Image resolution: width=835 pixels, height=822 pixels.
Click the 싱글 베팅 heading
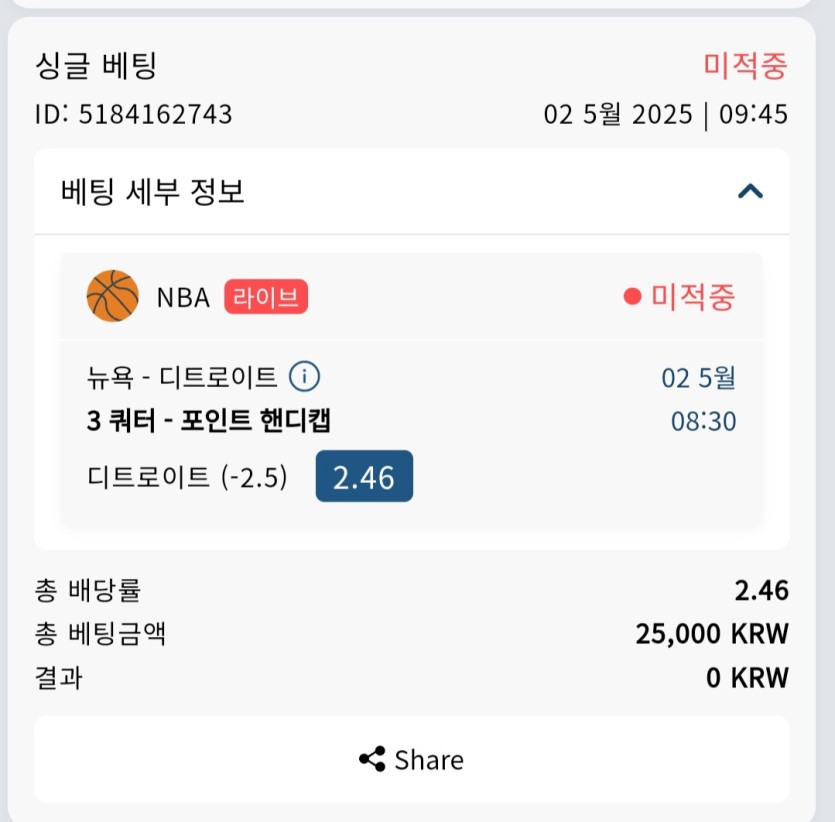pos(96,66)
